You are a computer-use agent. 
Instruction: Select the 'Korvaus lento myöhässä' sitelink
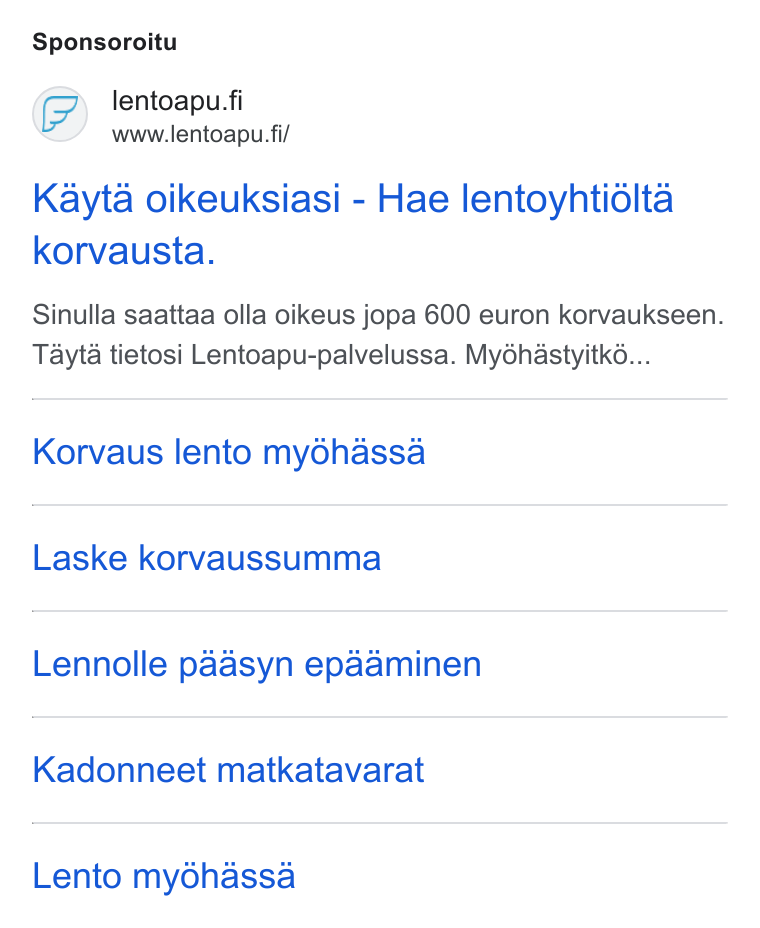point(229,452)
